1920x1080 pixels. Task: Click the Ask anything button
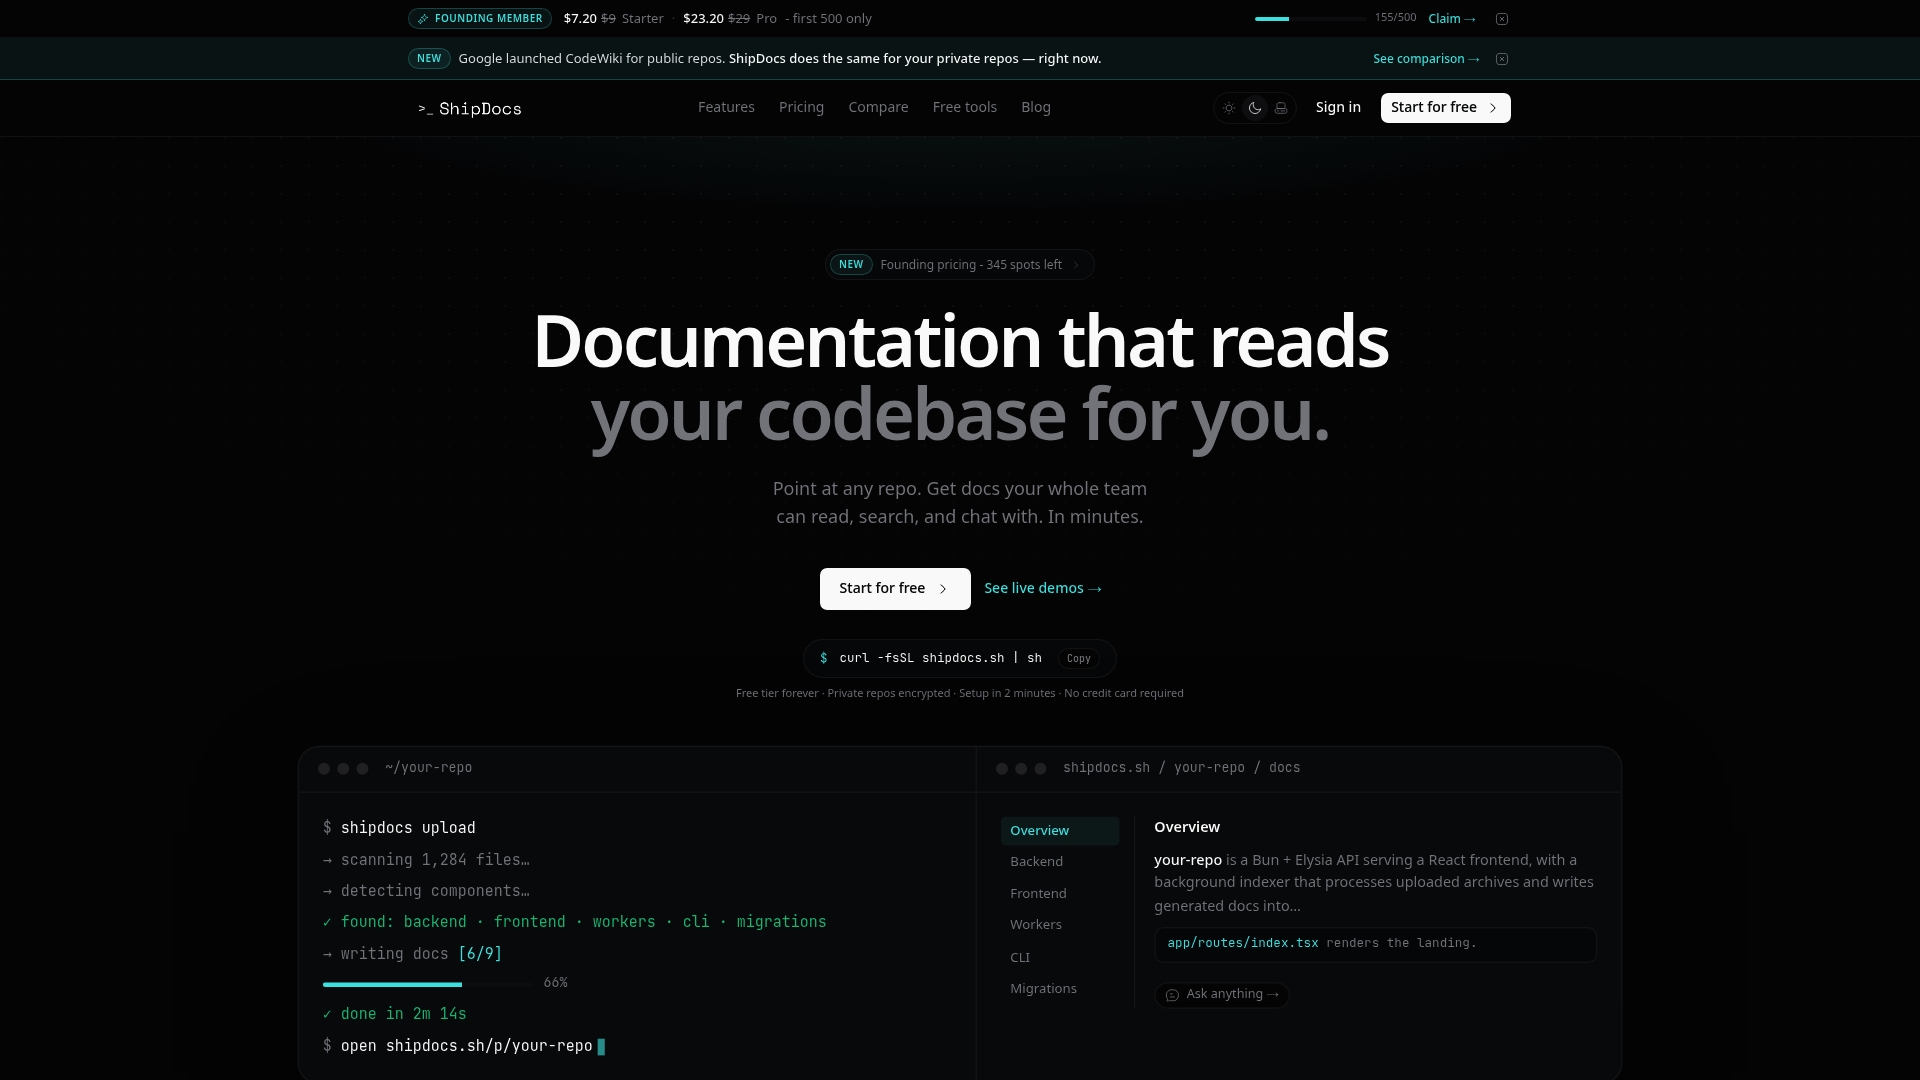click(x=1222, y=995)
